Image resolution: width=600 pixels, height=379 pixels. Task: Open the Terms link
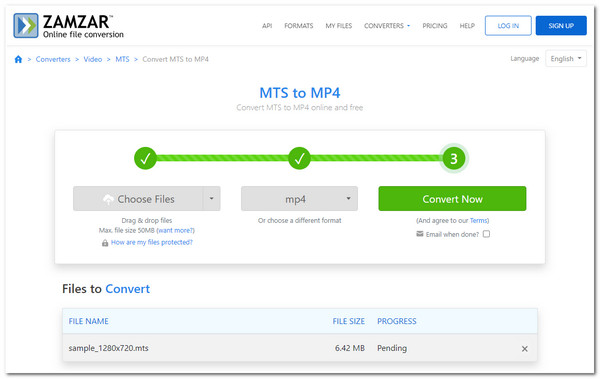pos(478,221)
